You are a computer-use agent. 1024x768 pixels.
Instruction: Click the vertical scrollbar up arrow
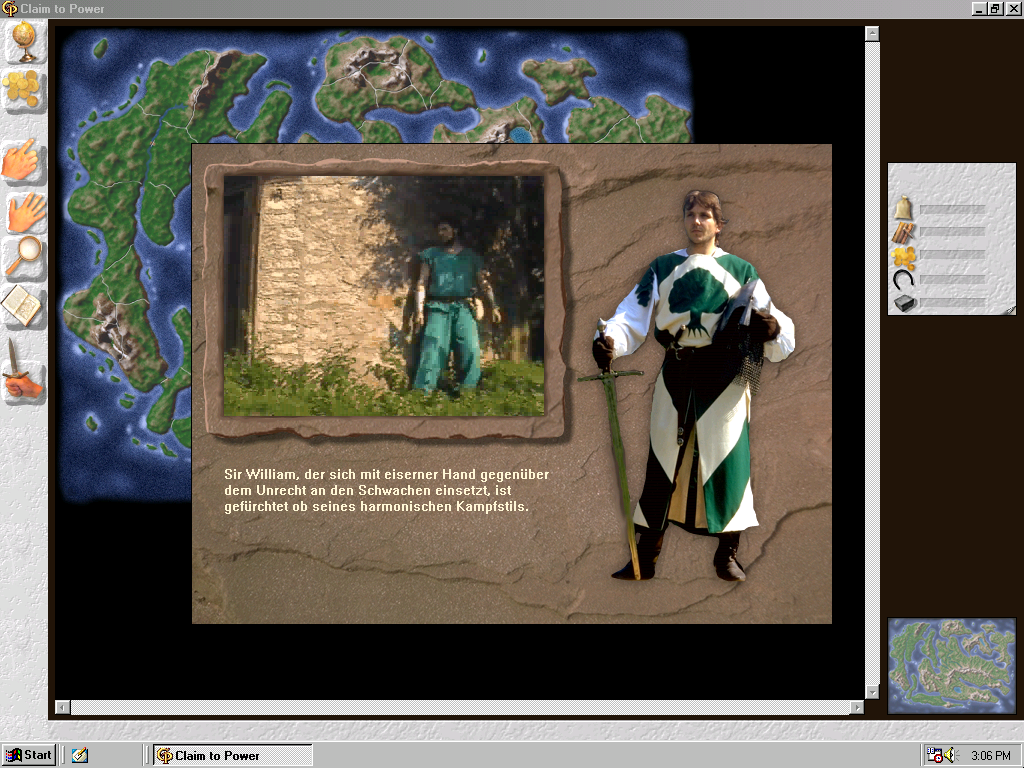872,33
